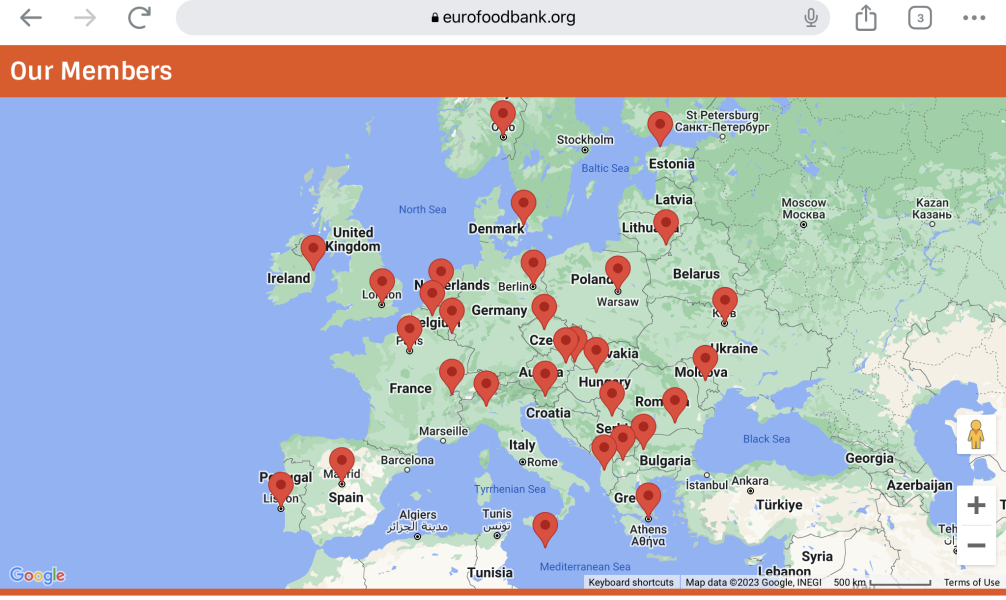1006x600 pixels.
Task: Select the map pin over Denmark
Action: [524, 207]
